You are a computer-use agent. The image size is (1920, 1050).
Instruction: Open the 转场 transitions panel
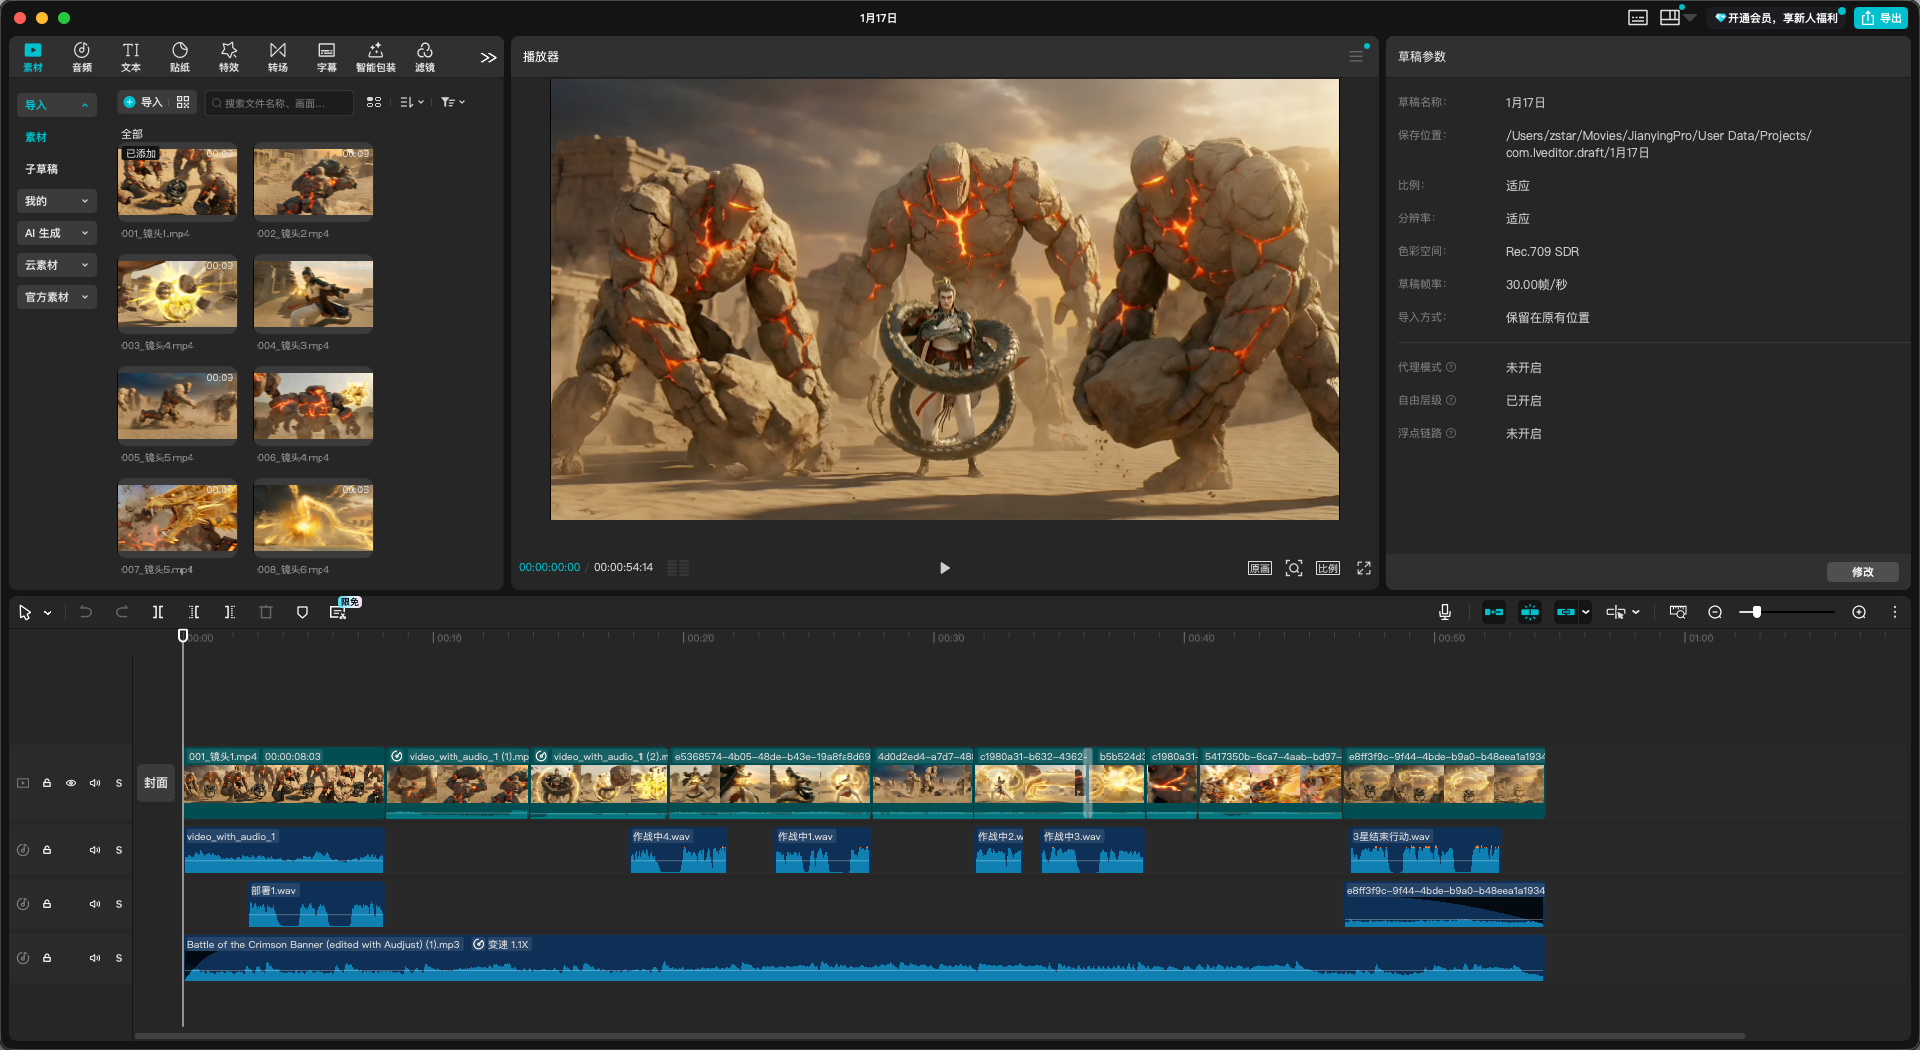point(278,57)
